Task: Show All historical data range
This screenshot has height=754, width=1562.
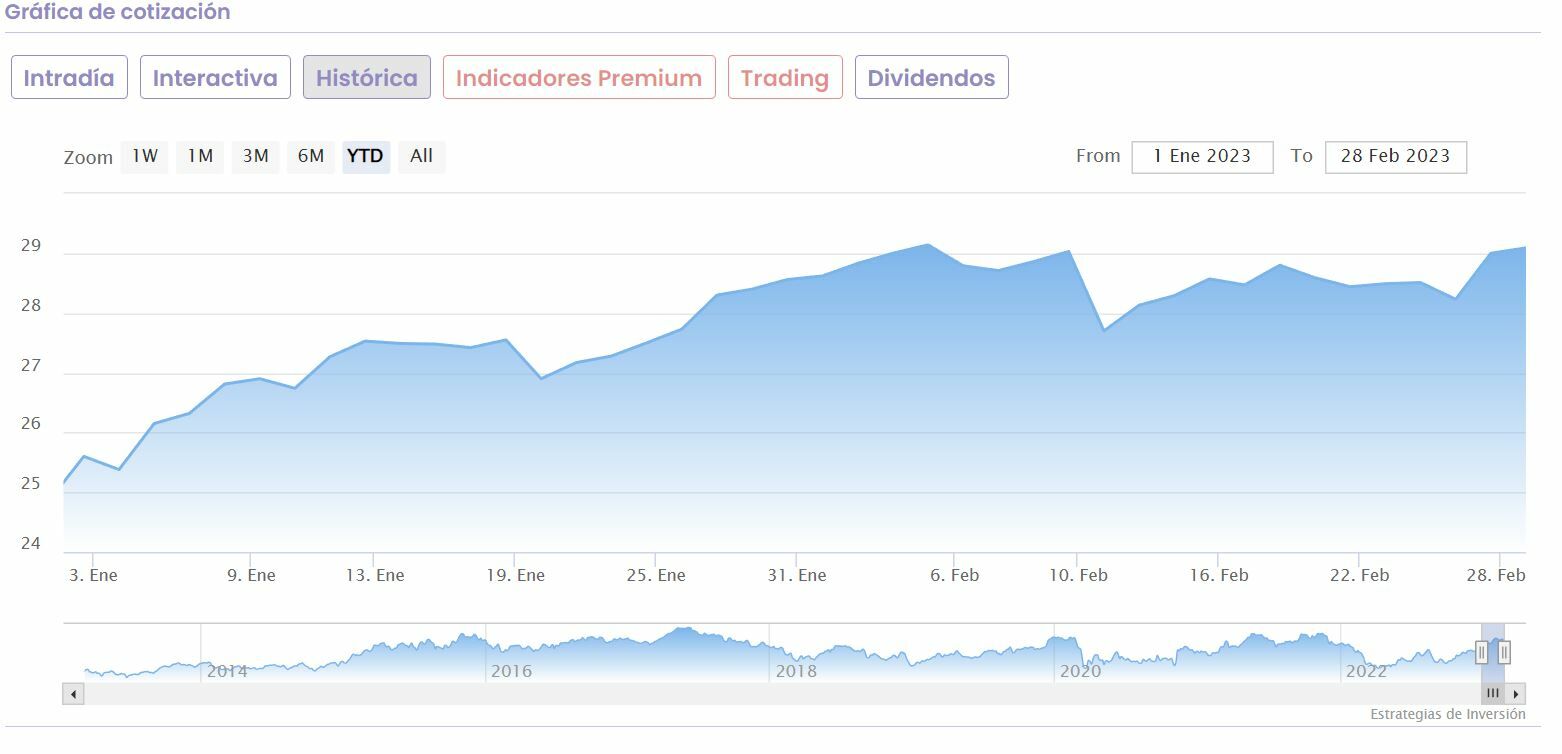Action: [421, 156]
